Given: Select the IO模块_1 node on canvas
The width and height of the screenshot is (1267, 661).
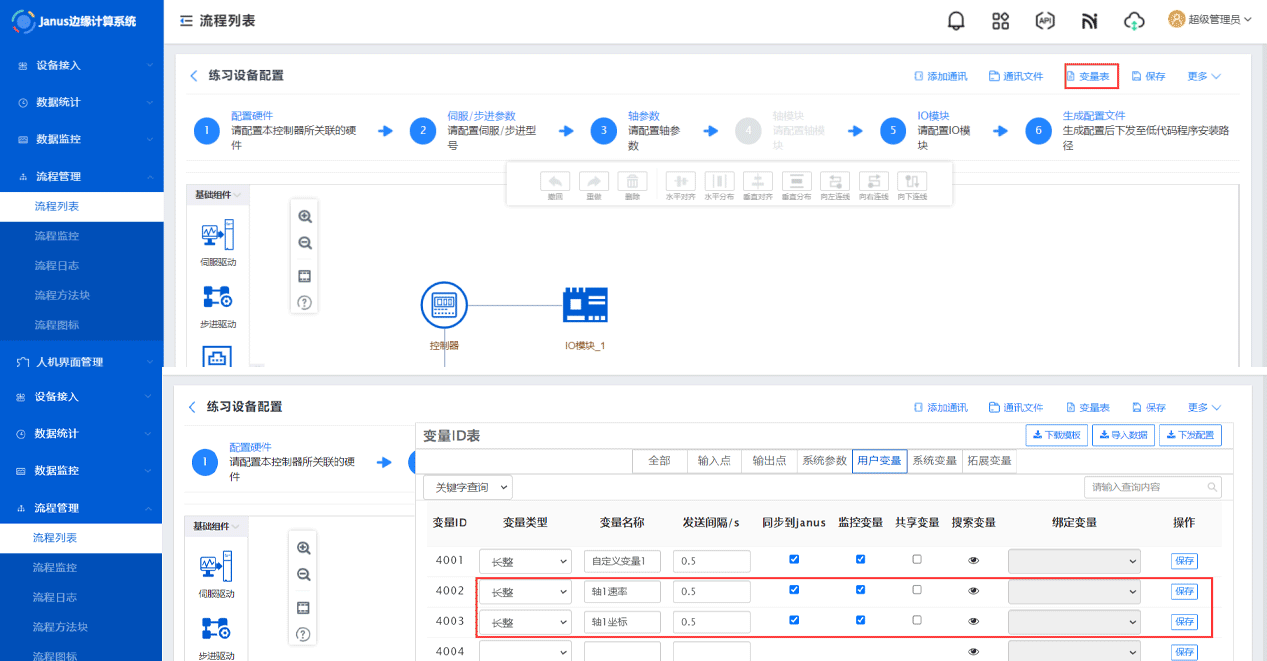Looking at the screenshot, I should coord(586,306).
